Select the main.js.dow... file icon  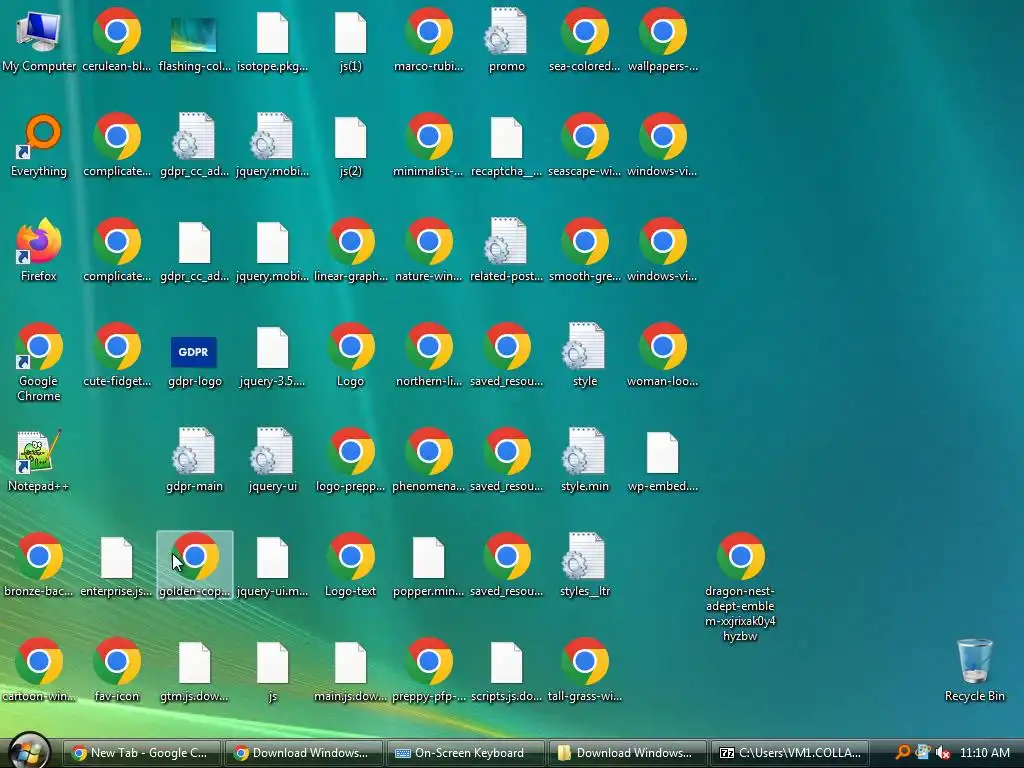[351, 671]
